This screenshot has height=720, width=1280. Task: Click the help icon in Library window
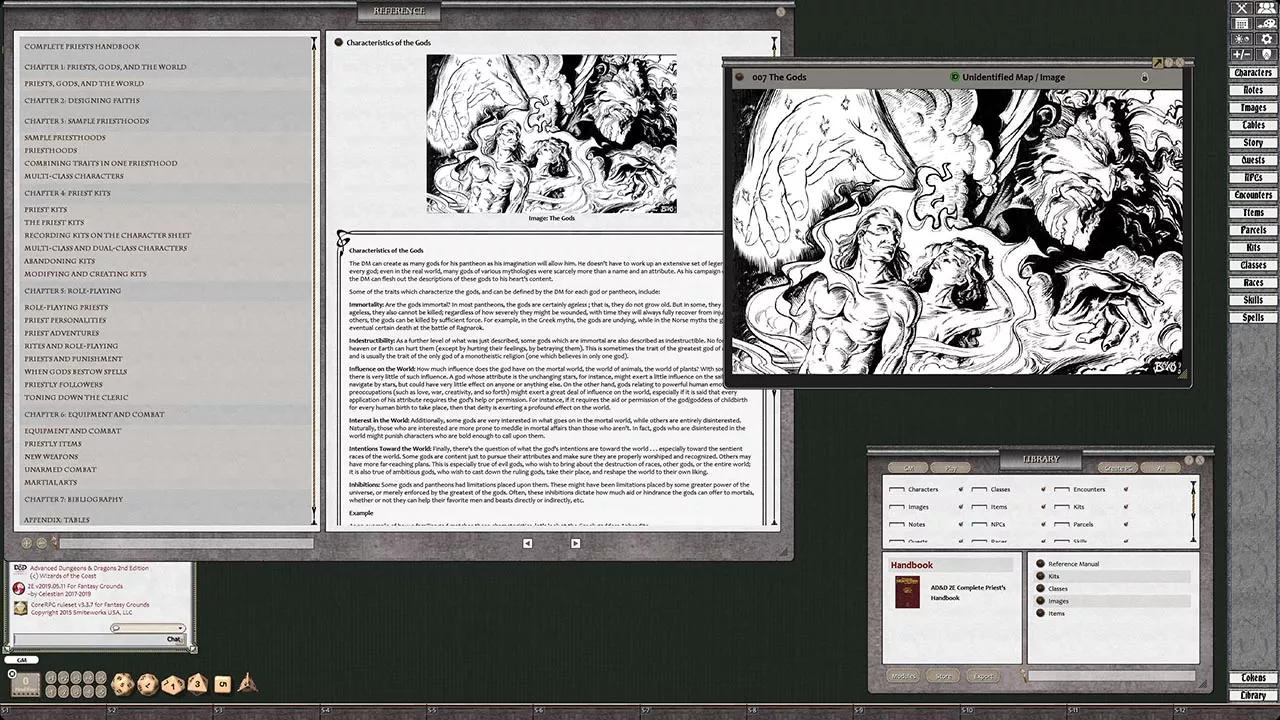pos(1189,460)
